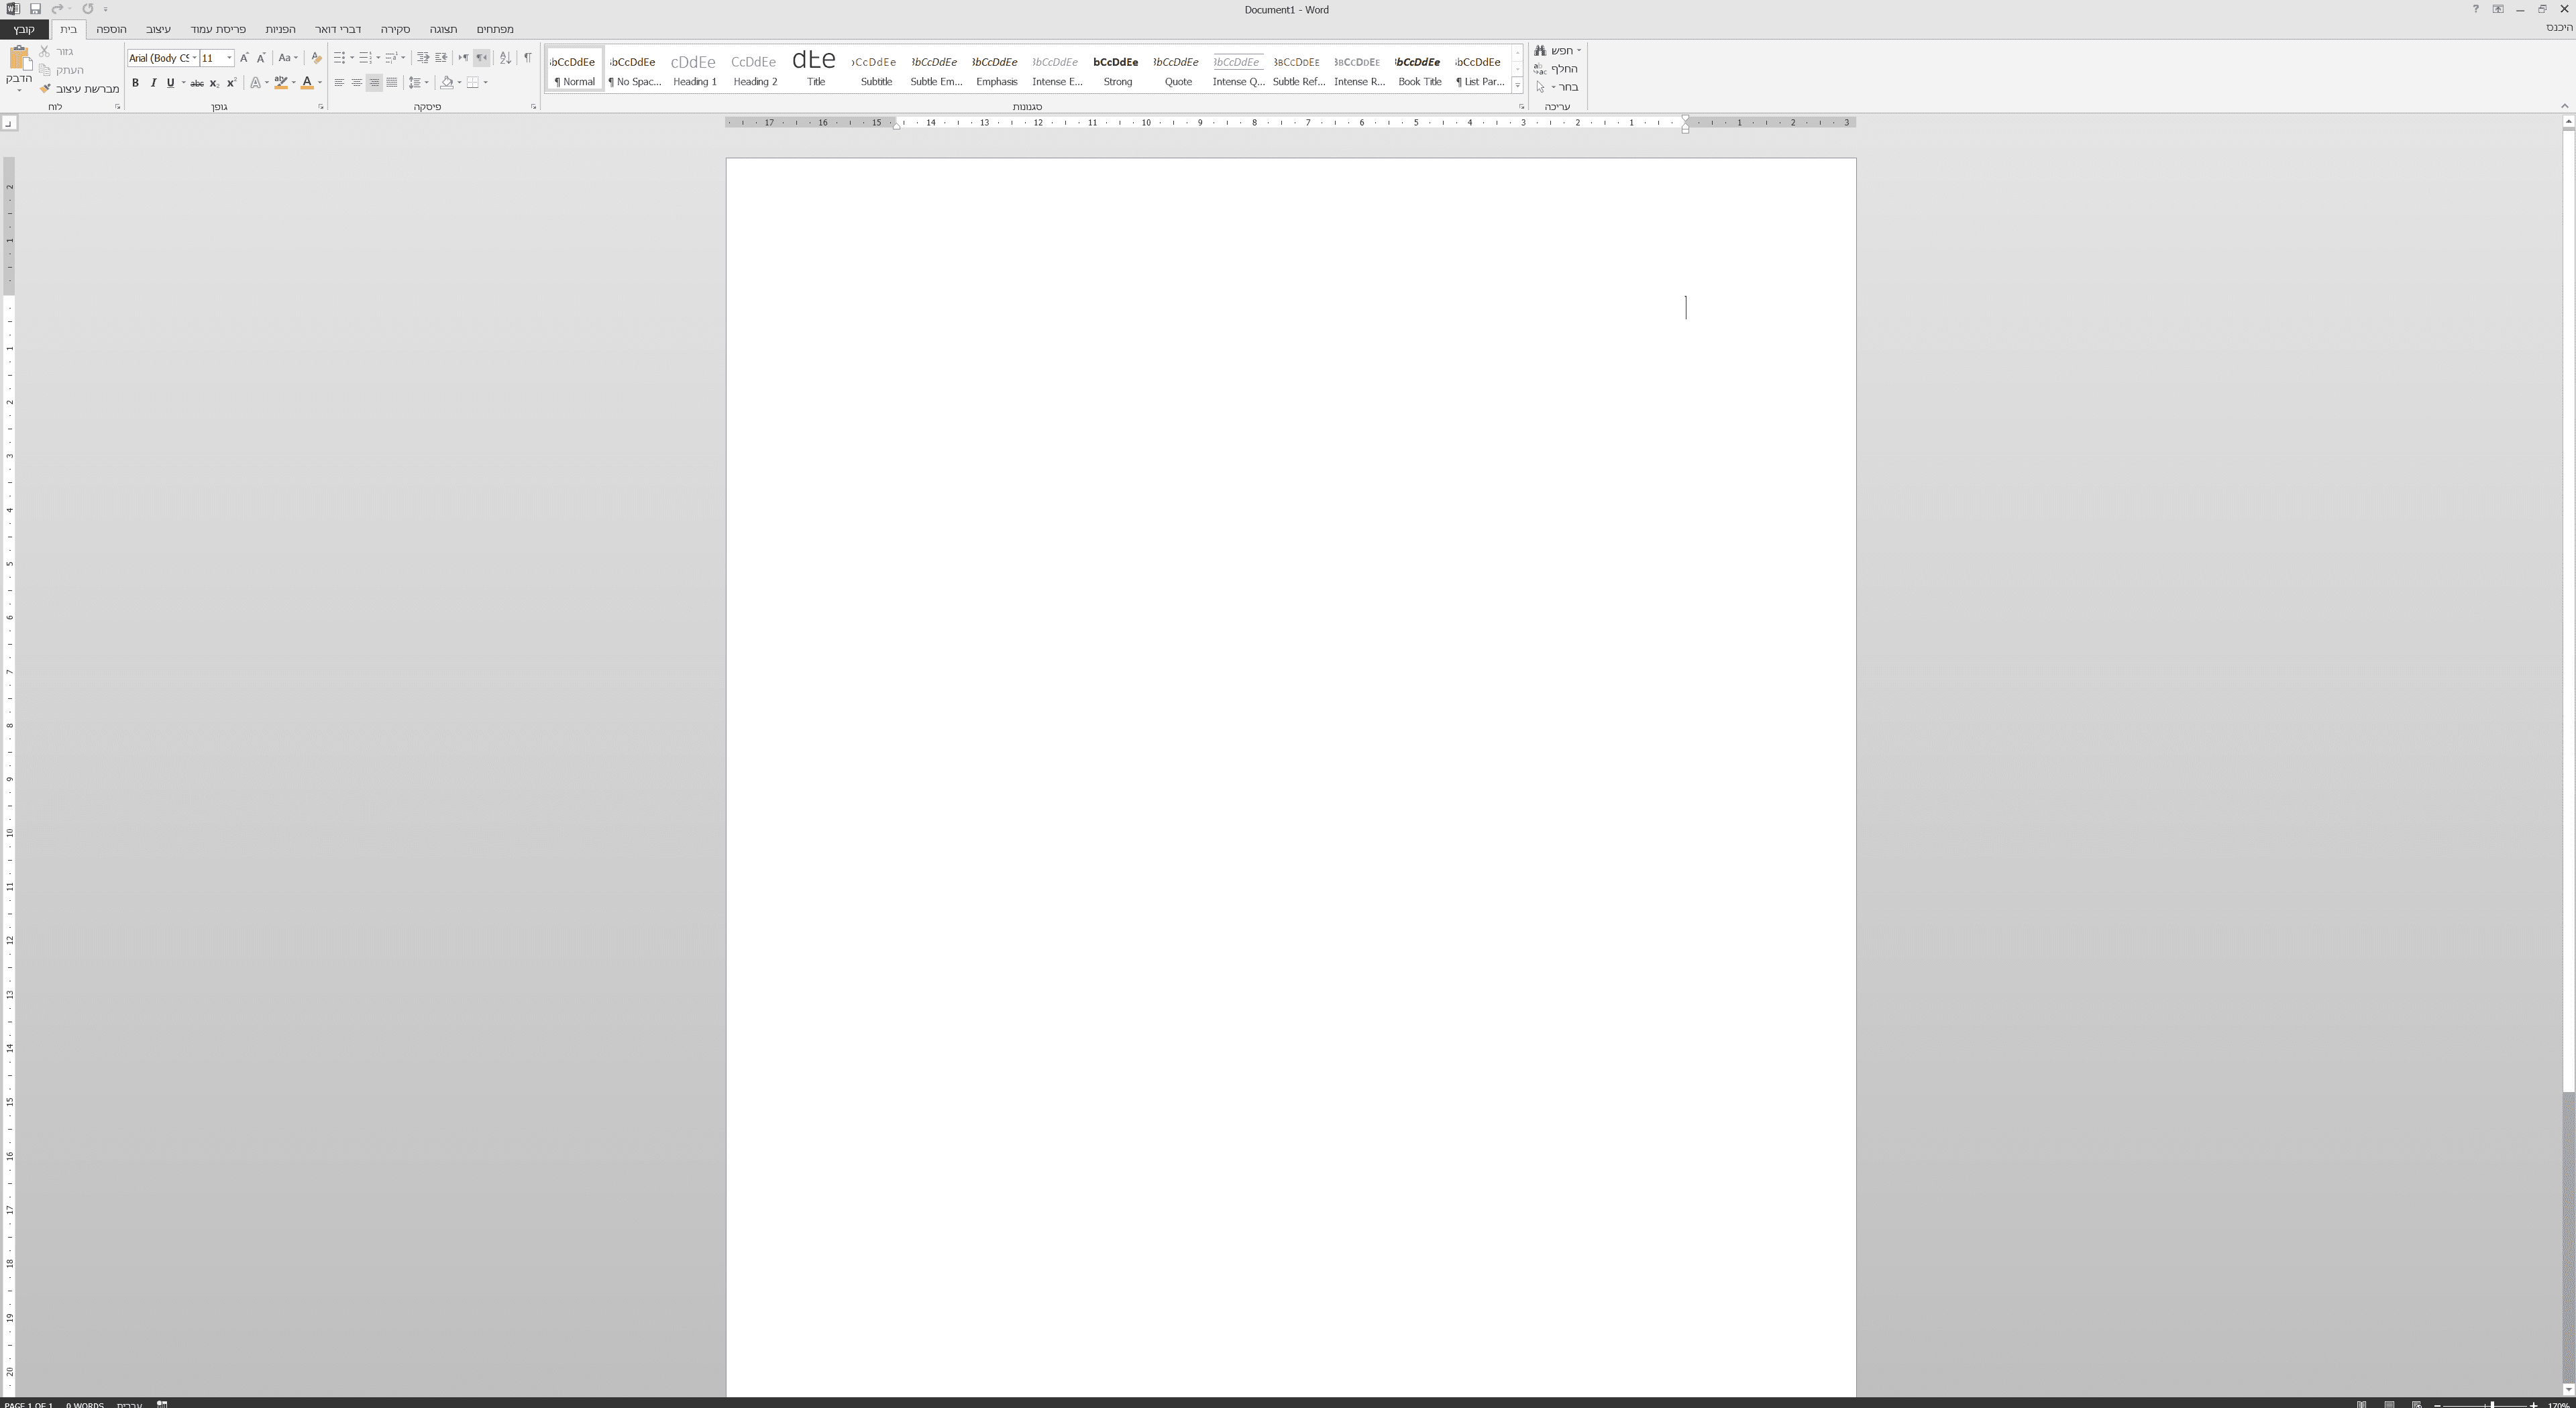Toggle Bold formatting
This screenshot has height=1408, width=2576.
pos(135,83)
